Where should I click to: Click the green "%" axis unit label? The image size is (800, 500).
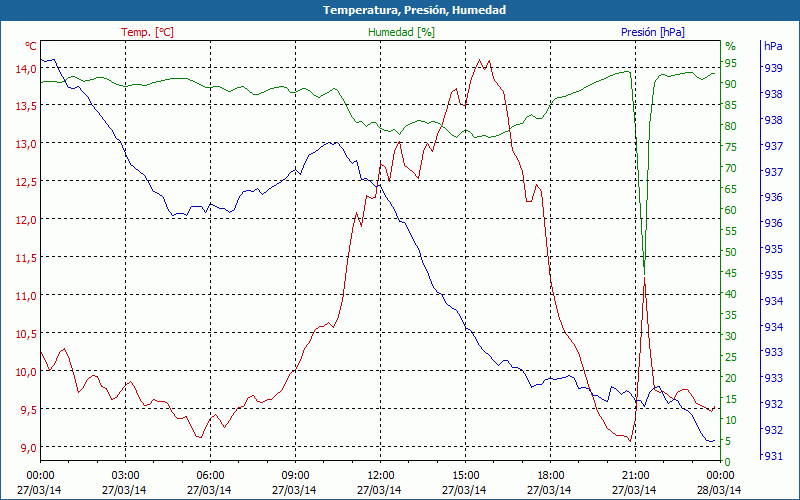pyautogui.click(x=731, y=46)
